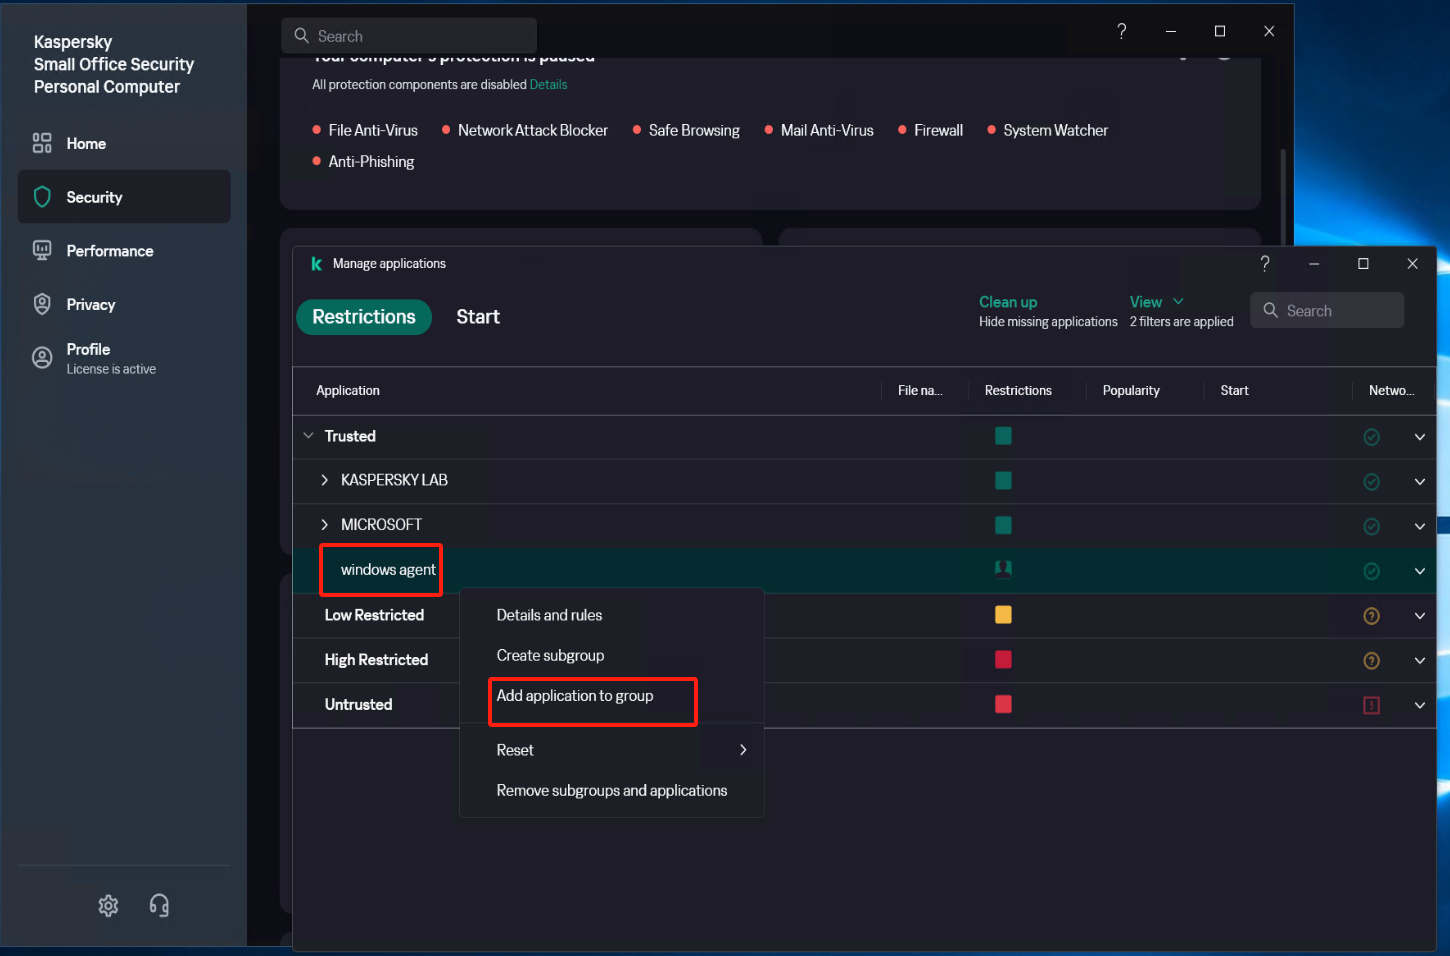Click the Security shield icon
1450x956 pixels.
click(42, 197)
